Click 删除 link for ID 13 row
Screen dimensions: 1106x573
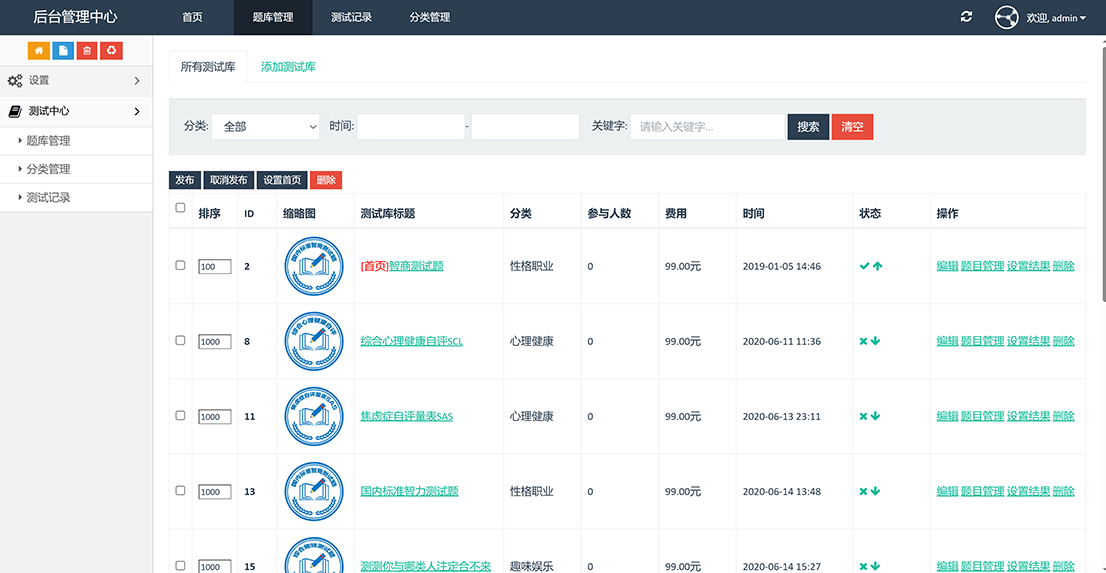tap(1064, 491)
